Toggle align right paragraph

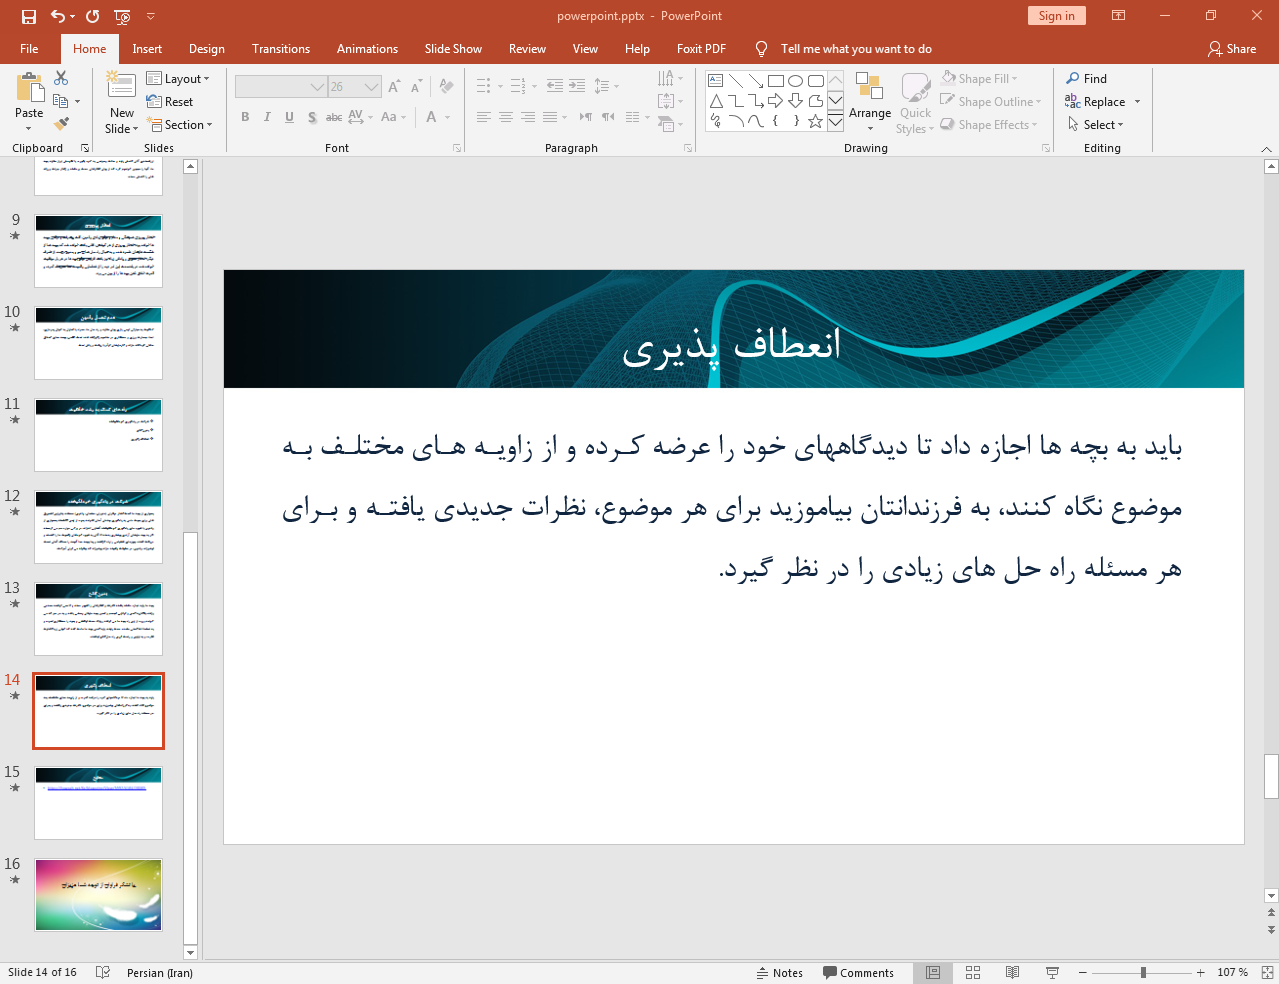coord(528,117)
